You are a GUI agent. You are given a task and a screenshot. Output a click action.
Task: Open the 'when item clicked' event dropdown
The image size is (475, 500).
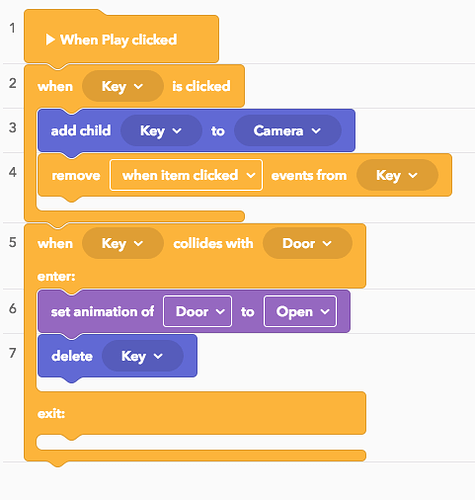[x=186, y=175]
